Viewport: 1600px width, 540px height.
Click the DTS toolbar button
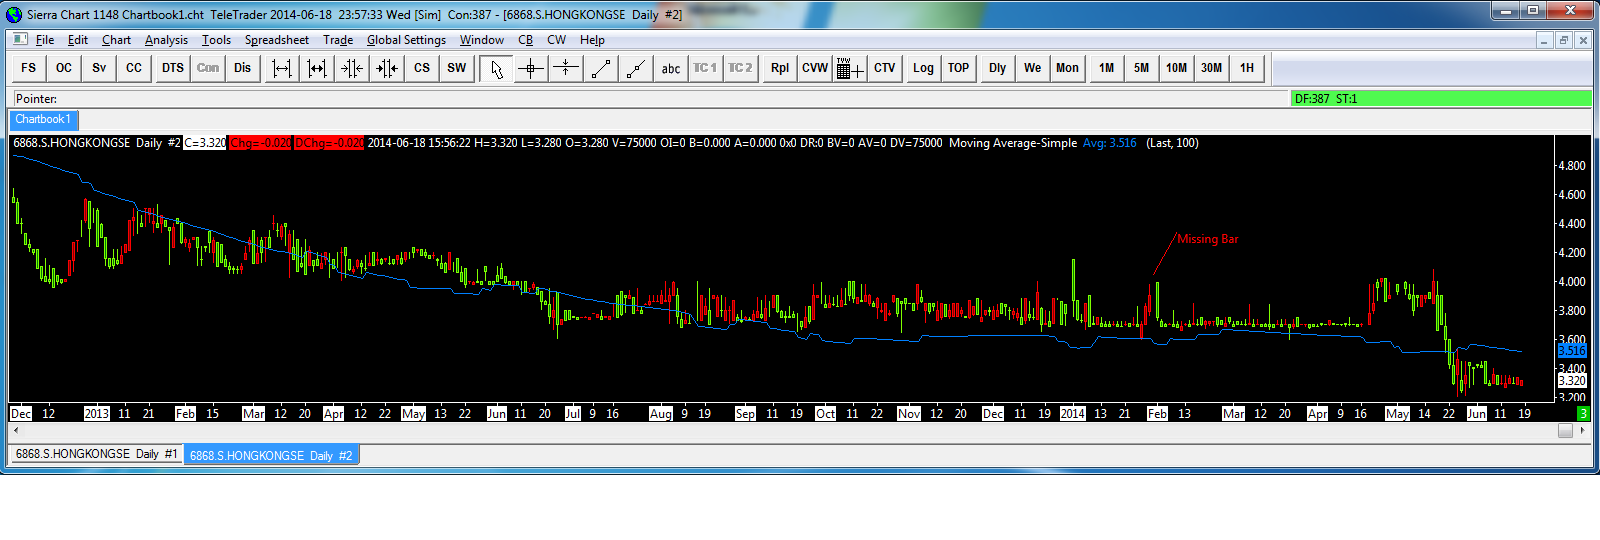tap(172, 68)
